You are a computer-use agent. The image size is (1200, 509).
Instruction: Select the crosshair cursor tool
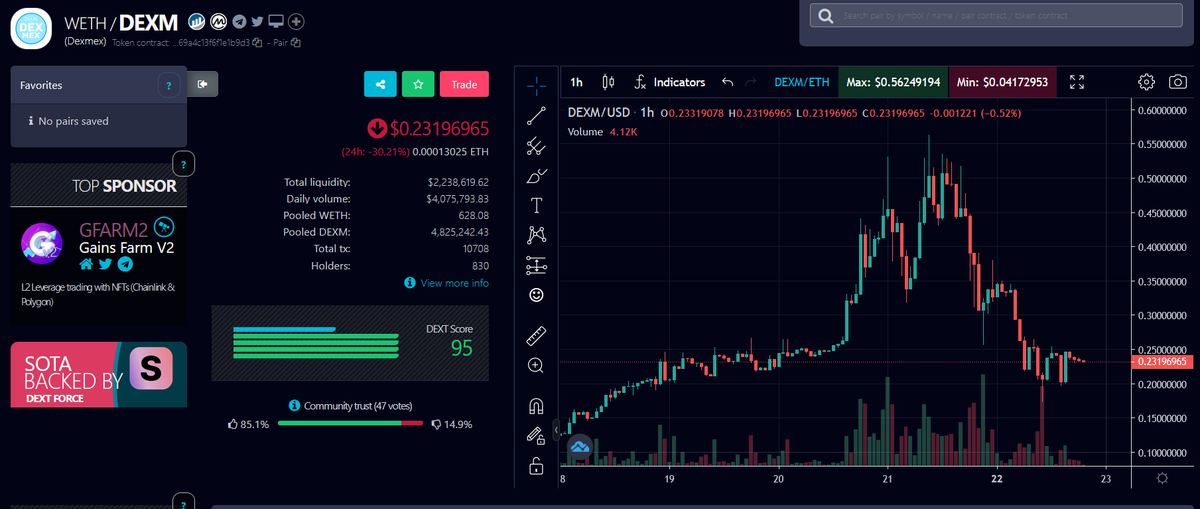(x=536, y=84)
